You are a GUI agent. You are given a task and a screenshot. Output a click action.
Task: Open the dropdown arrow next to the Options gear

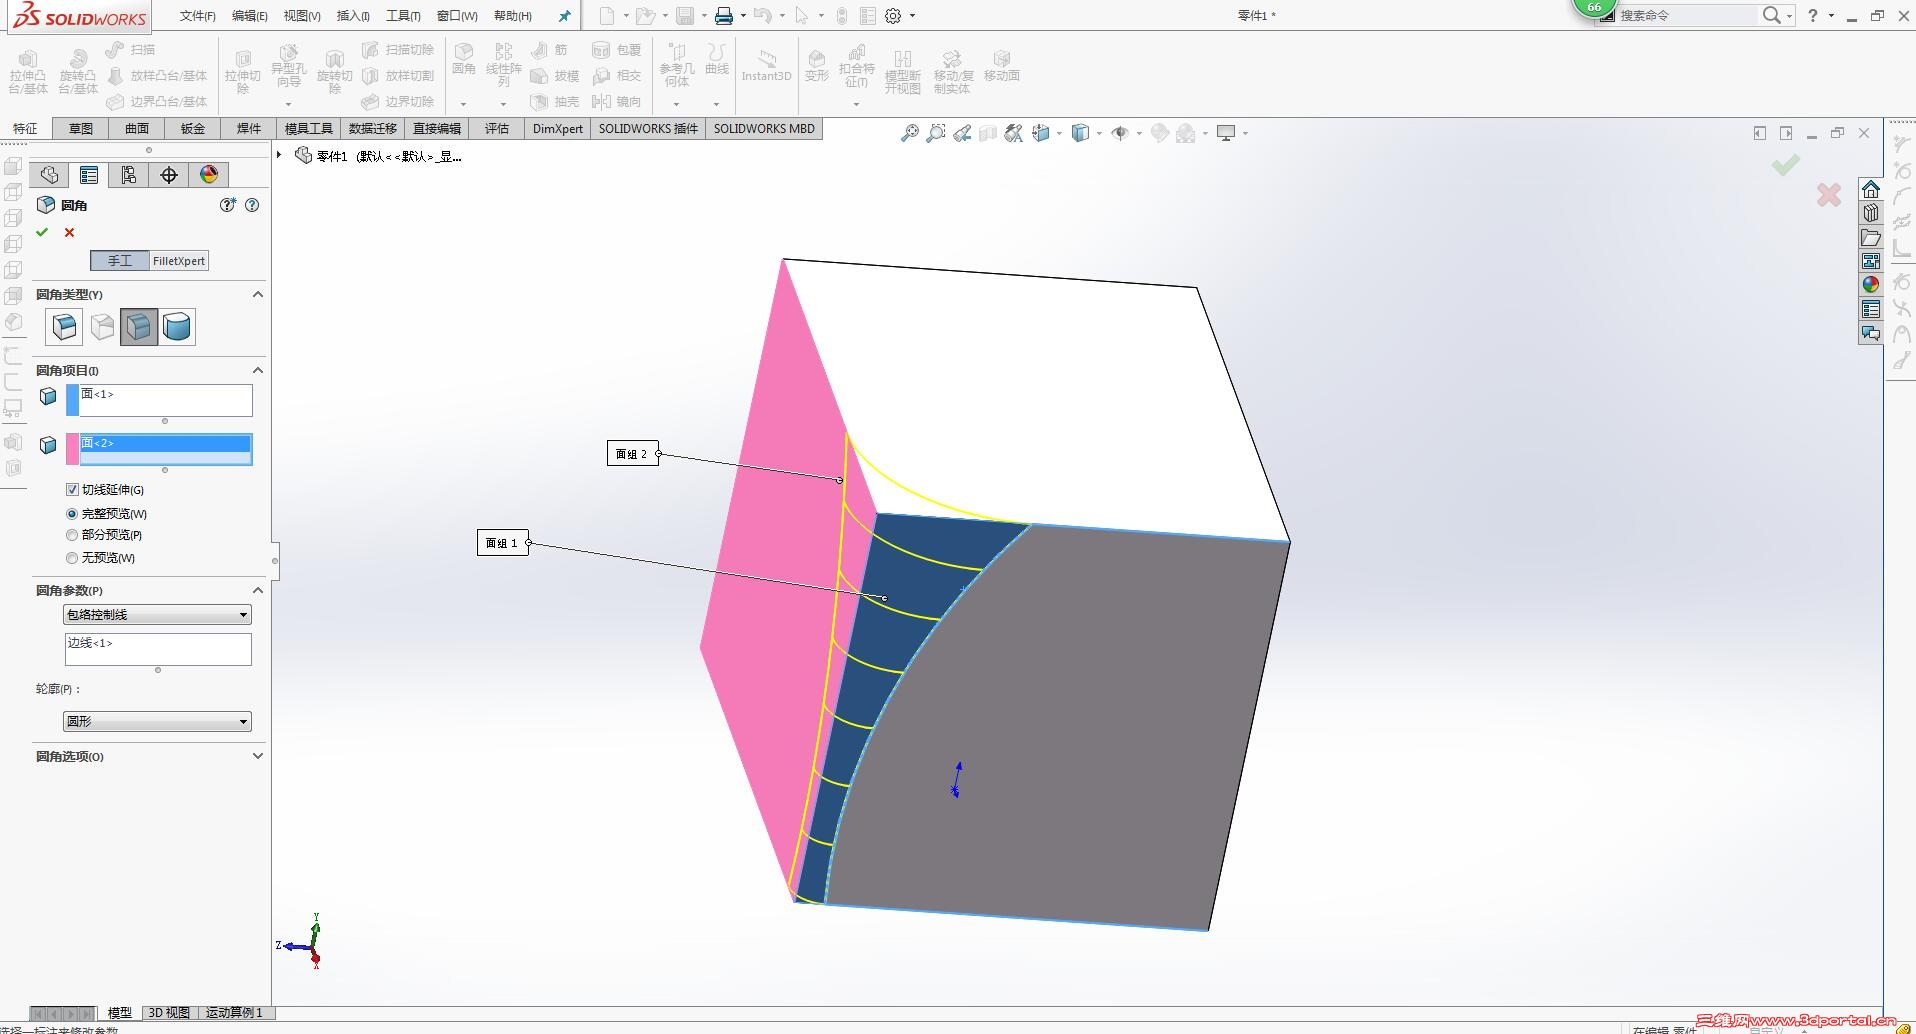912,16
